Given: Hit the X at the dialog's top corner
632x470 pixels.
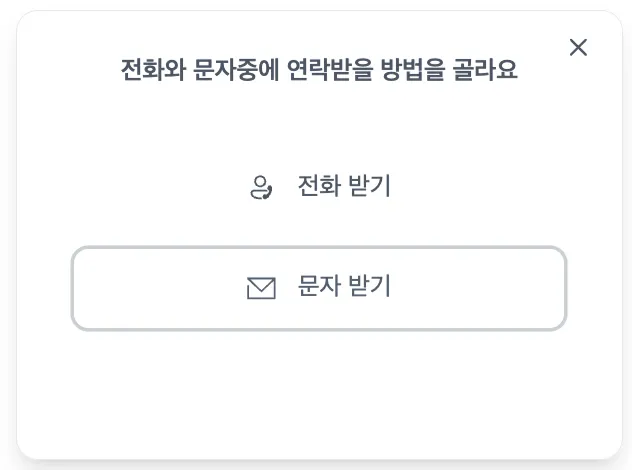Looking at the screenshot, I should click(578, 47).
